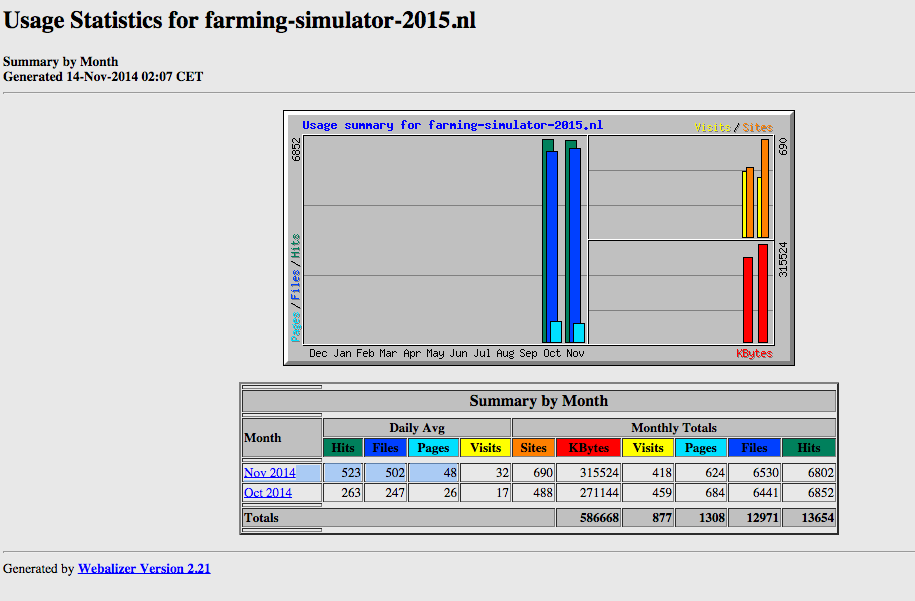Click the red KBytes column header in table
Screen dimensions: 915x601
point(588,448)
